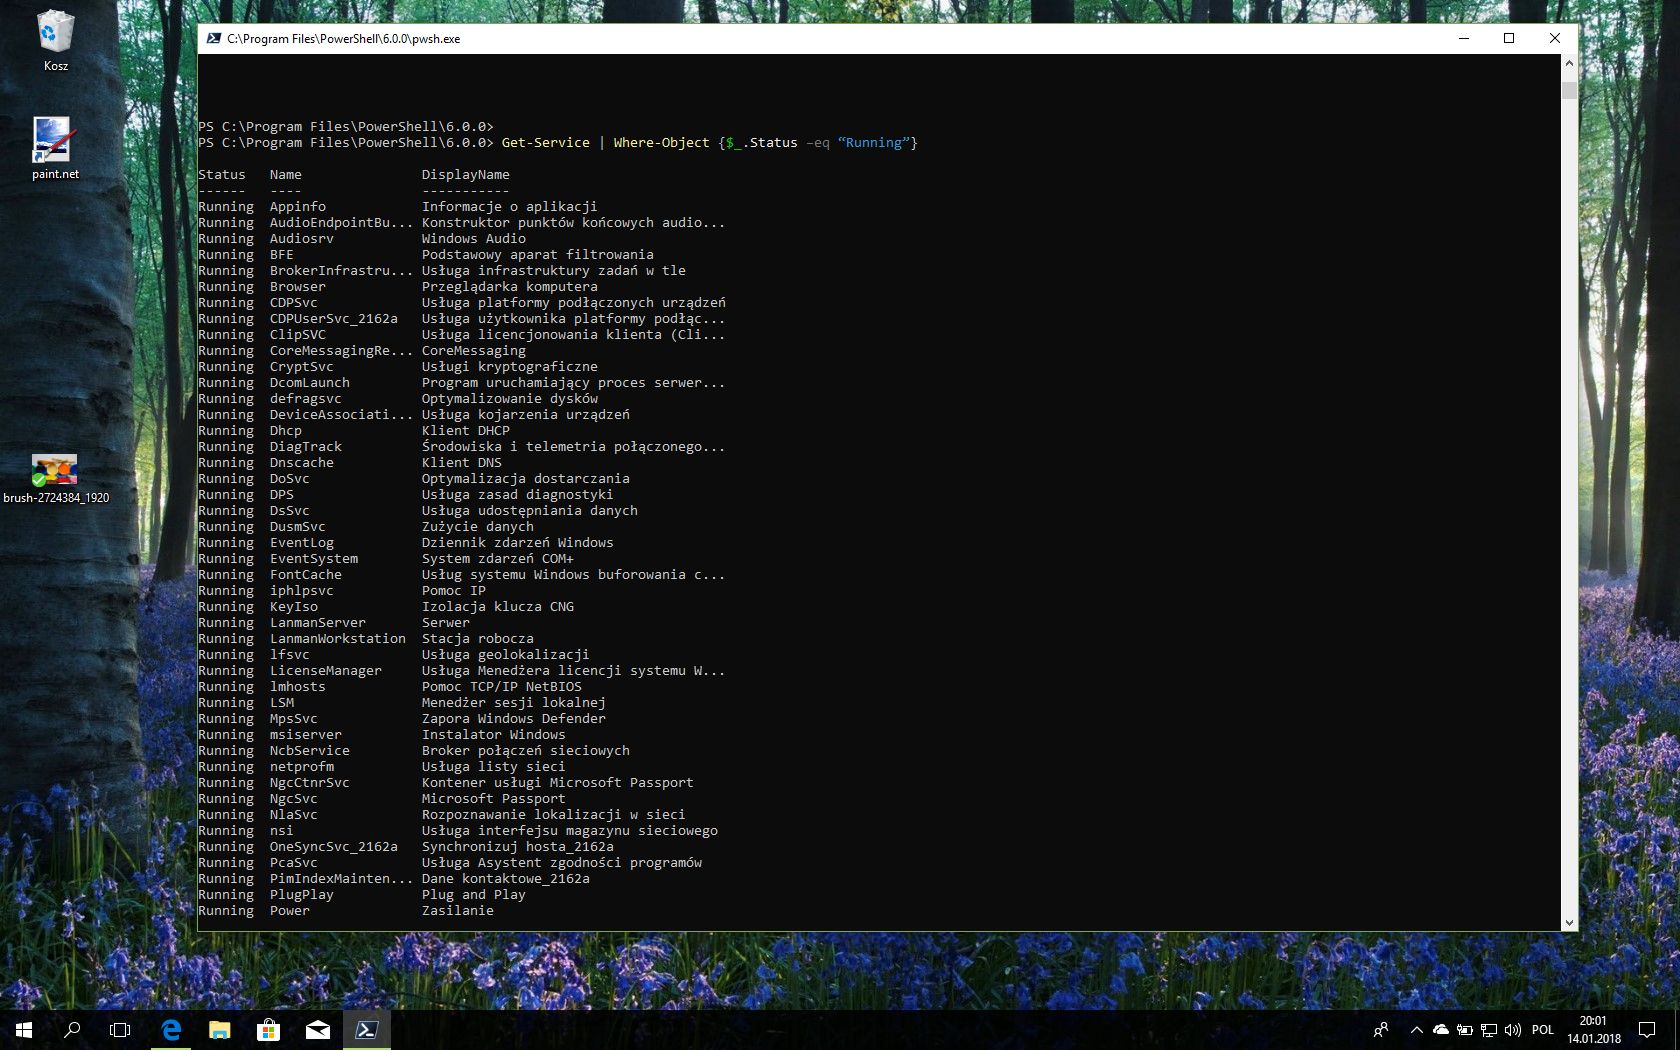Open Task View from the taskbar
The image size is (1680, 1050).
pos(120,1030)
